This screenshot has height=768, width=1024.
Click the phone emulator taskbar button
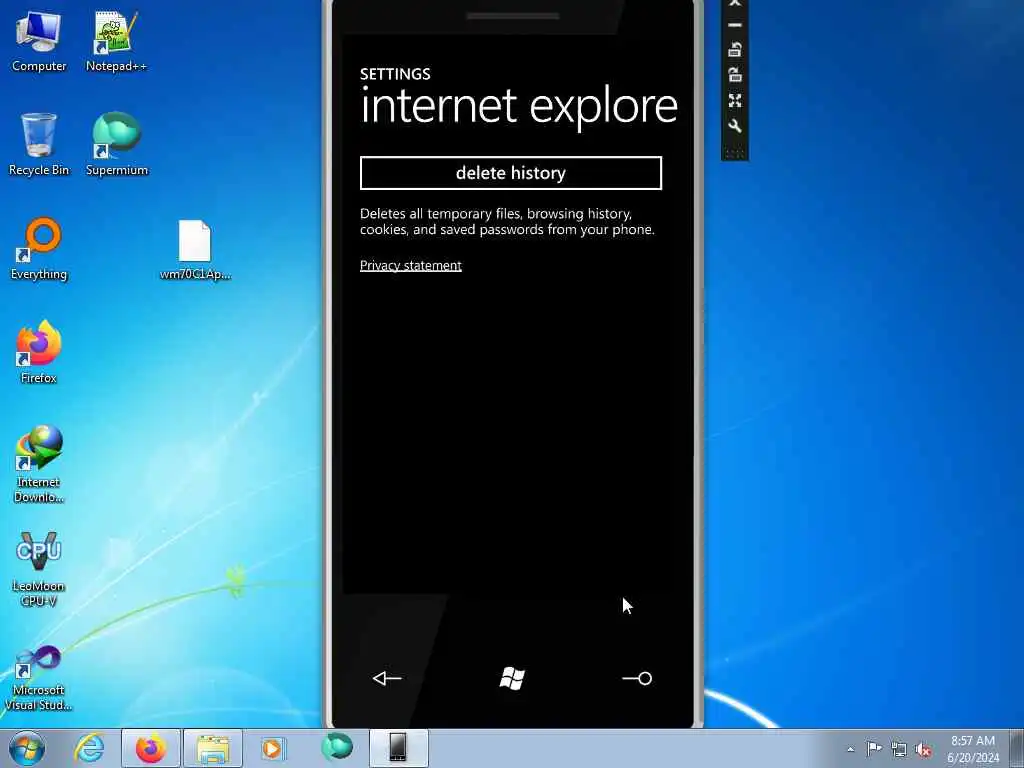[398, 748]
